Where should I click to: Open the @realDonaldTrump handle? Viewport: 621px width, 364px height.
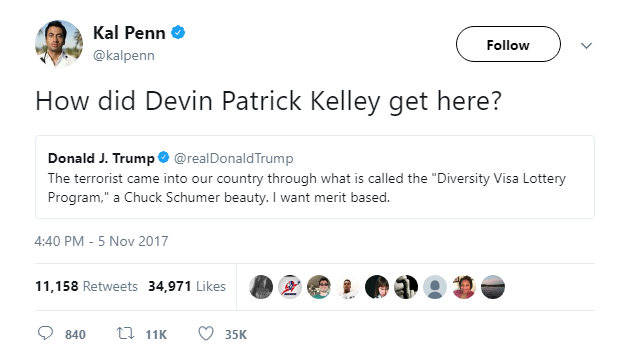pos(234,158)
